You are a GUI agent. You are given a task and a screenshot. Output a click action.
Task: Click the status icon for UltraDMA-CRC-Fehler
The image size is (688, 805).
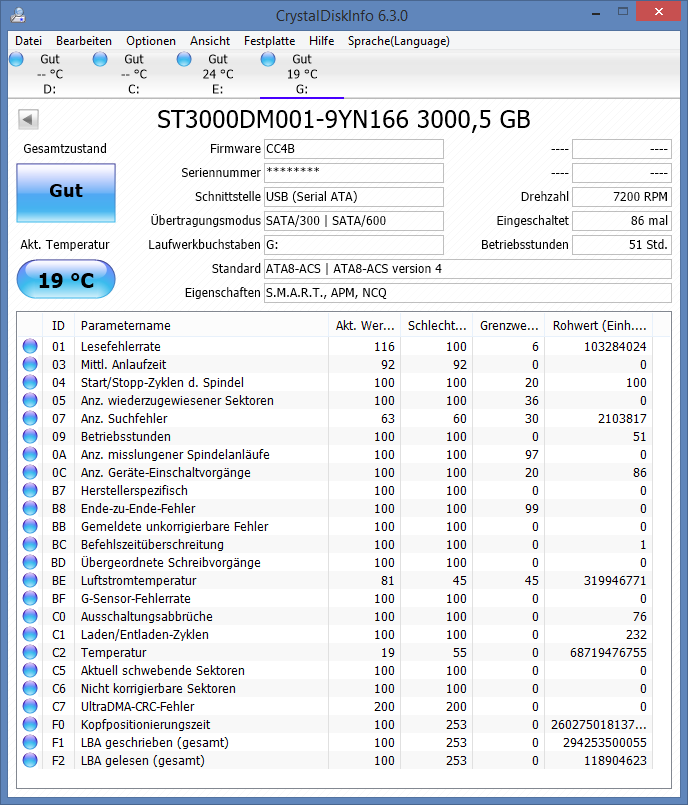pos(30,706)
